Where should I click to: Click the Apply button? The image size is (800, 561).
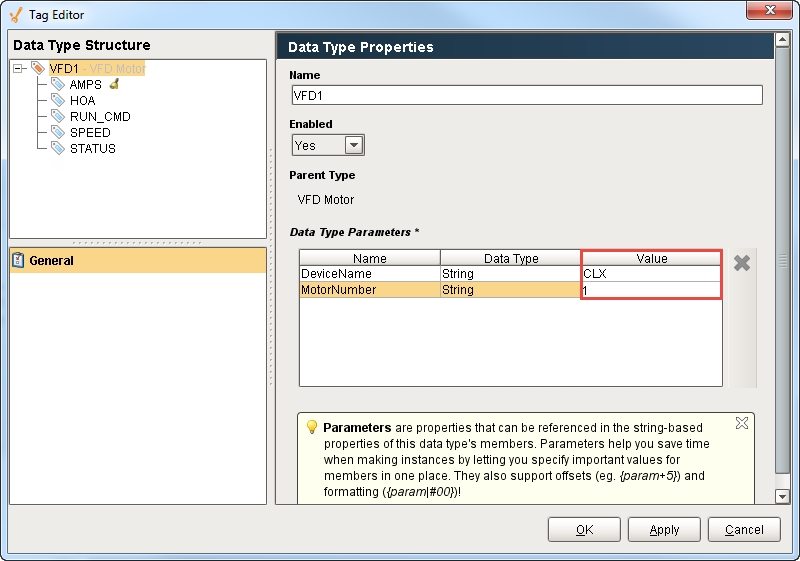click(664, 530)
